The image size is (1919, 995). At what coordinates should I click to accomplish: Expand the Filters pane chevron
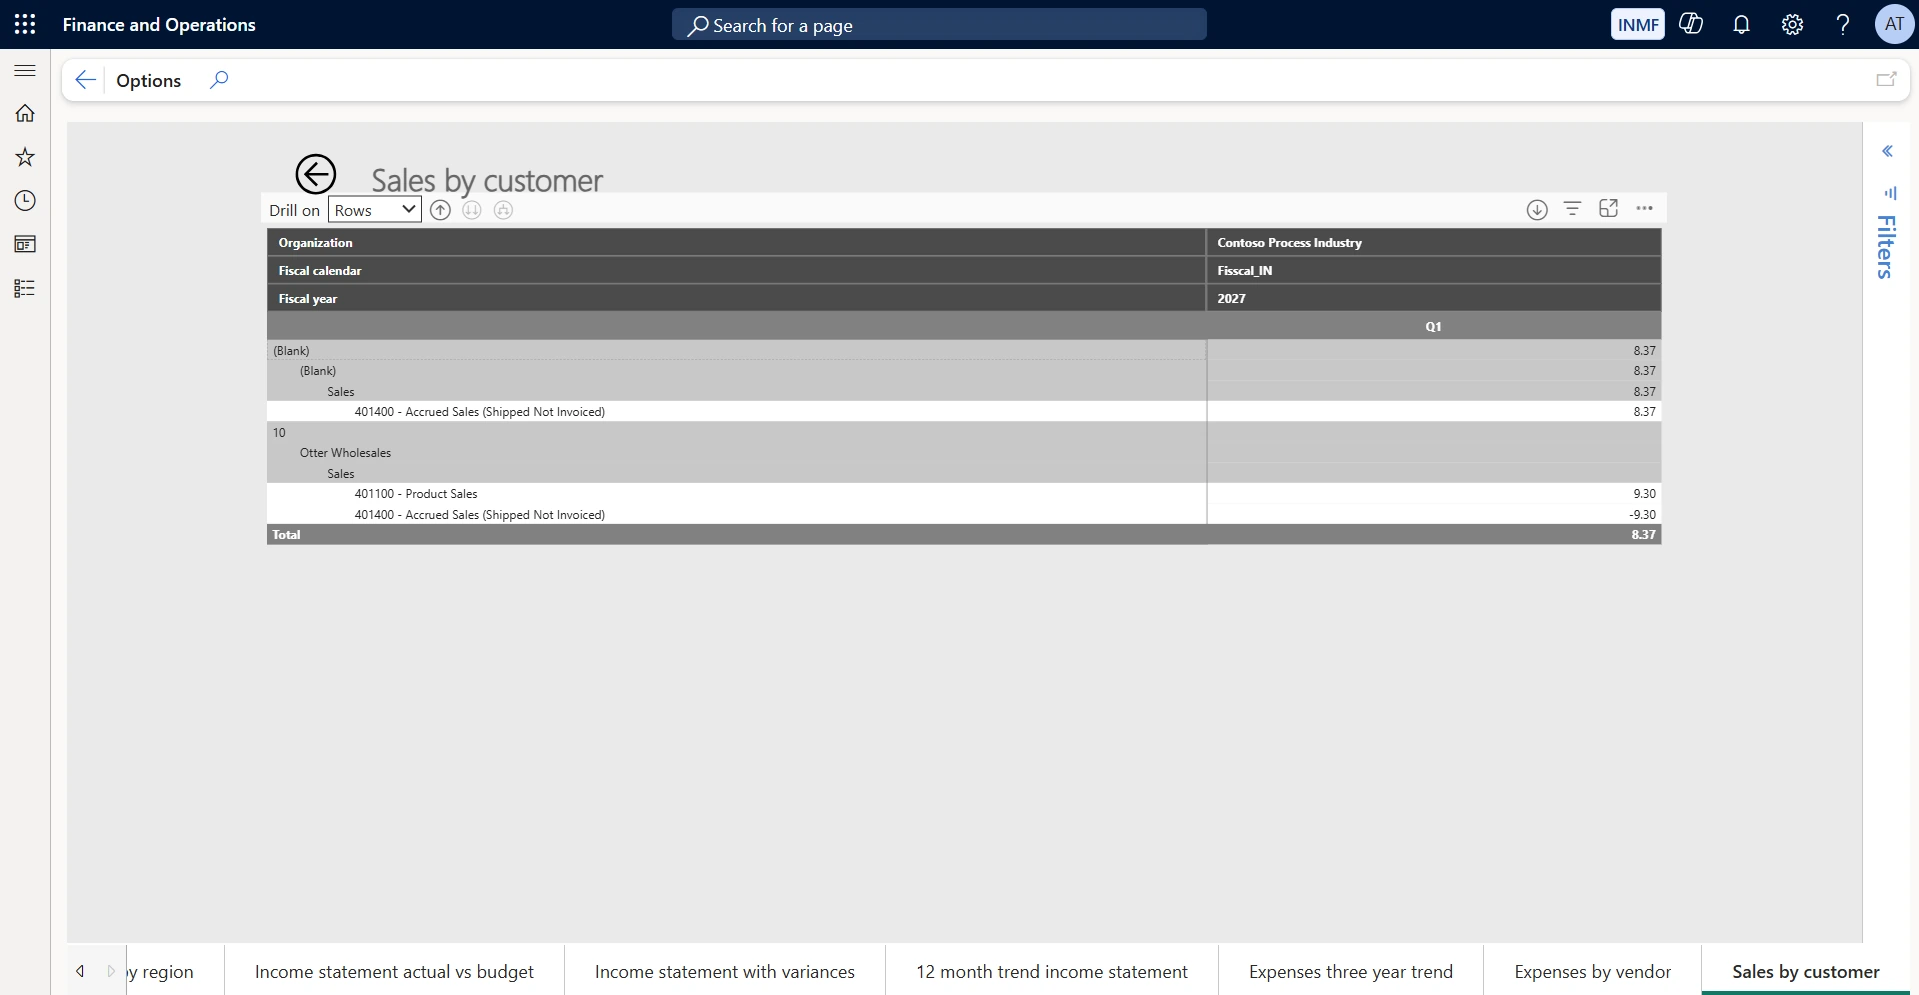click(x=1887, y=152)
